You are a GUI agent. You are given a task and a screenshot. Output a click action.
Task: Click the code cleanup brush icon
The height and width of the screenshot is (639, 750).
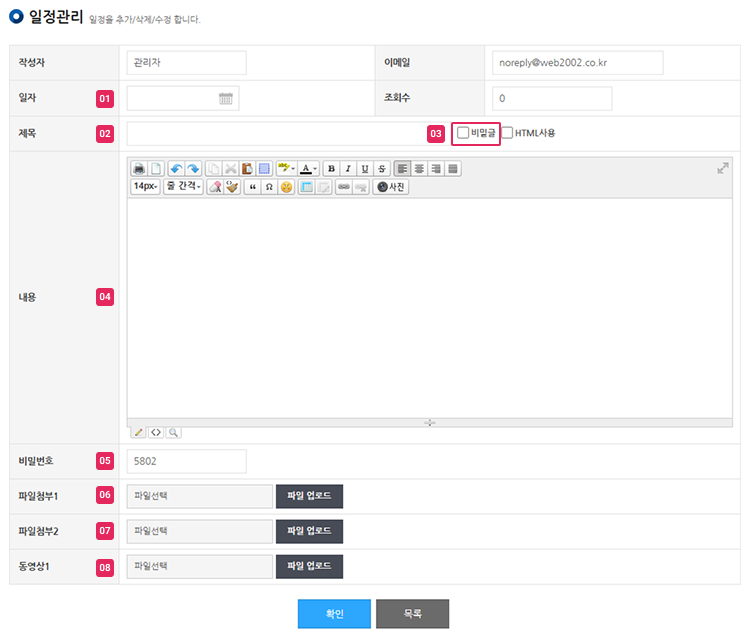coord(232,187)
